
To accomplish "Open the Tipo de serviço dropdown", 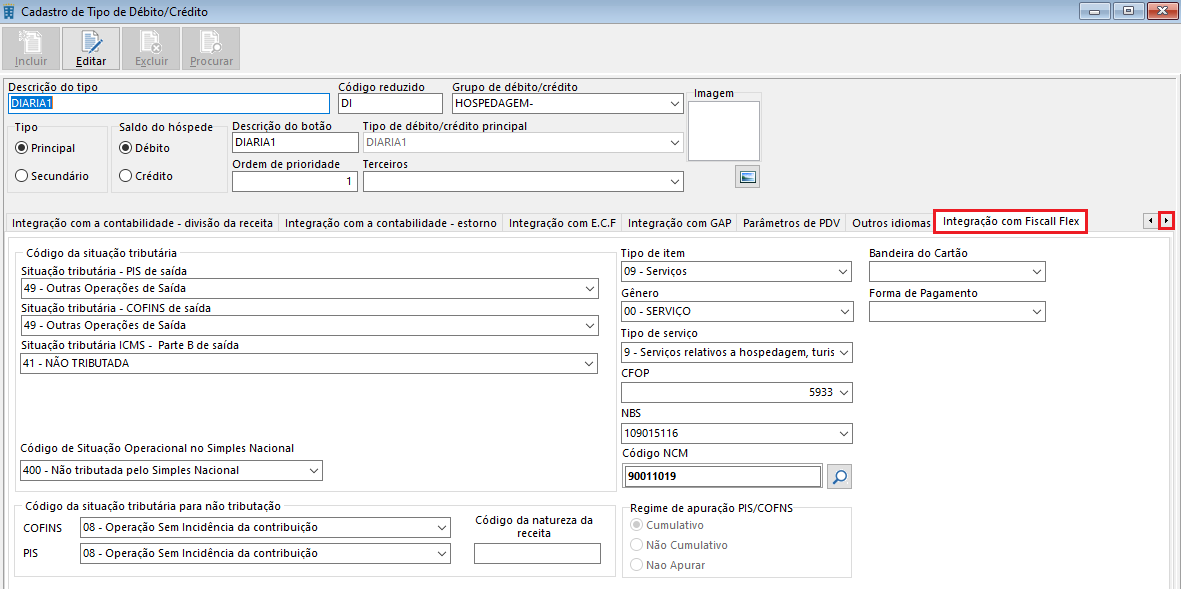I will click(843, 352).
